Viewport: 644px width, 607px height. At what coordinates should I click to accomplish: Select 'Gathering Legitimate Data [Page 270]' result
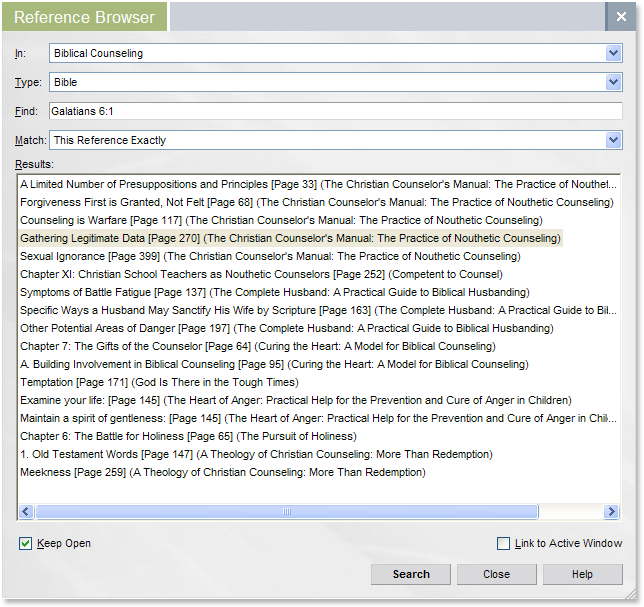pyautogui.click(x=290, y=238)
